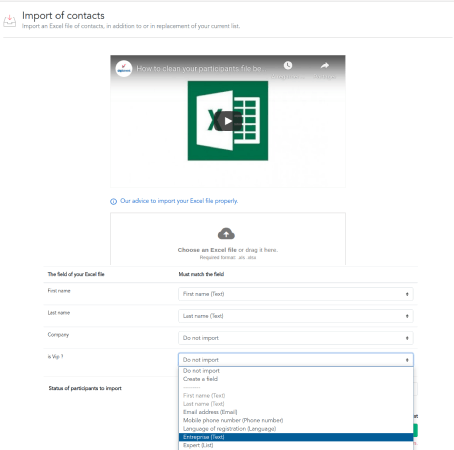Viewport: 454px width, 450px height.
Task: Open the Company field mapping dropdown
Action: [x=296, y=338]
